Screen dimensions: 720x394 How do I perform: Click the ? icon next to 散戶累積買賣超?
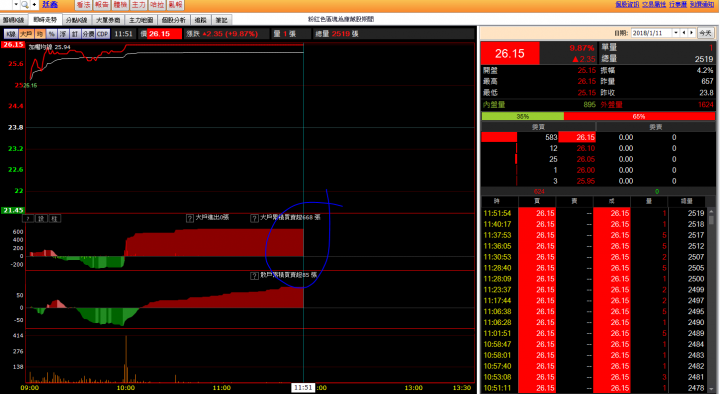click(254, 276)
